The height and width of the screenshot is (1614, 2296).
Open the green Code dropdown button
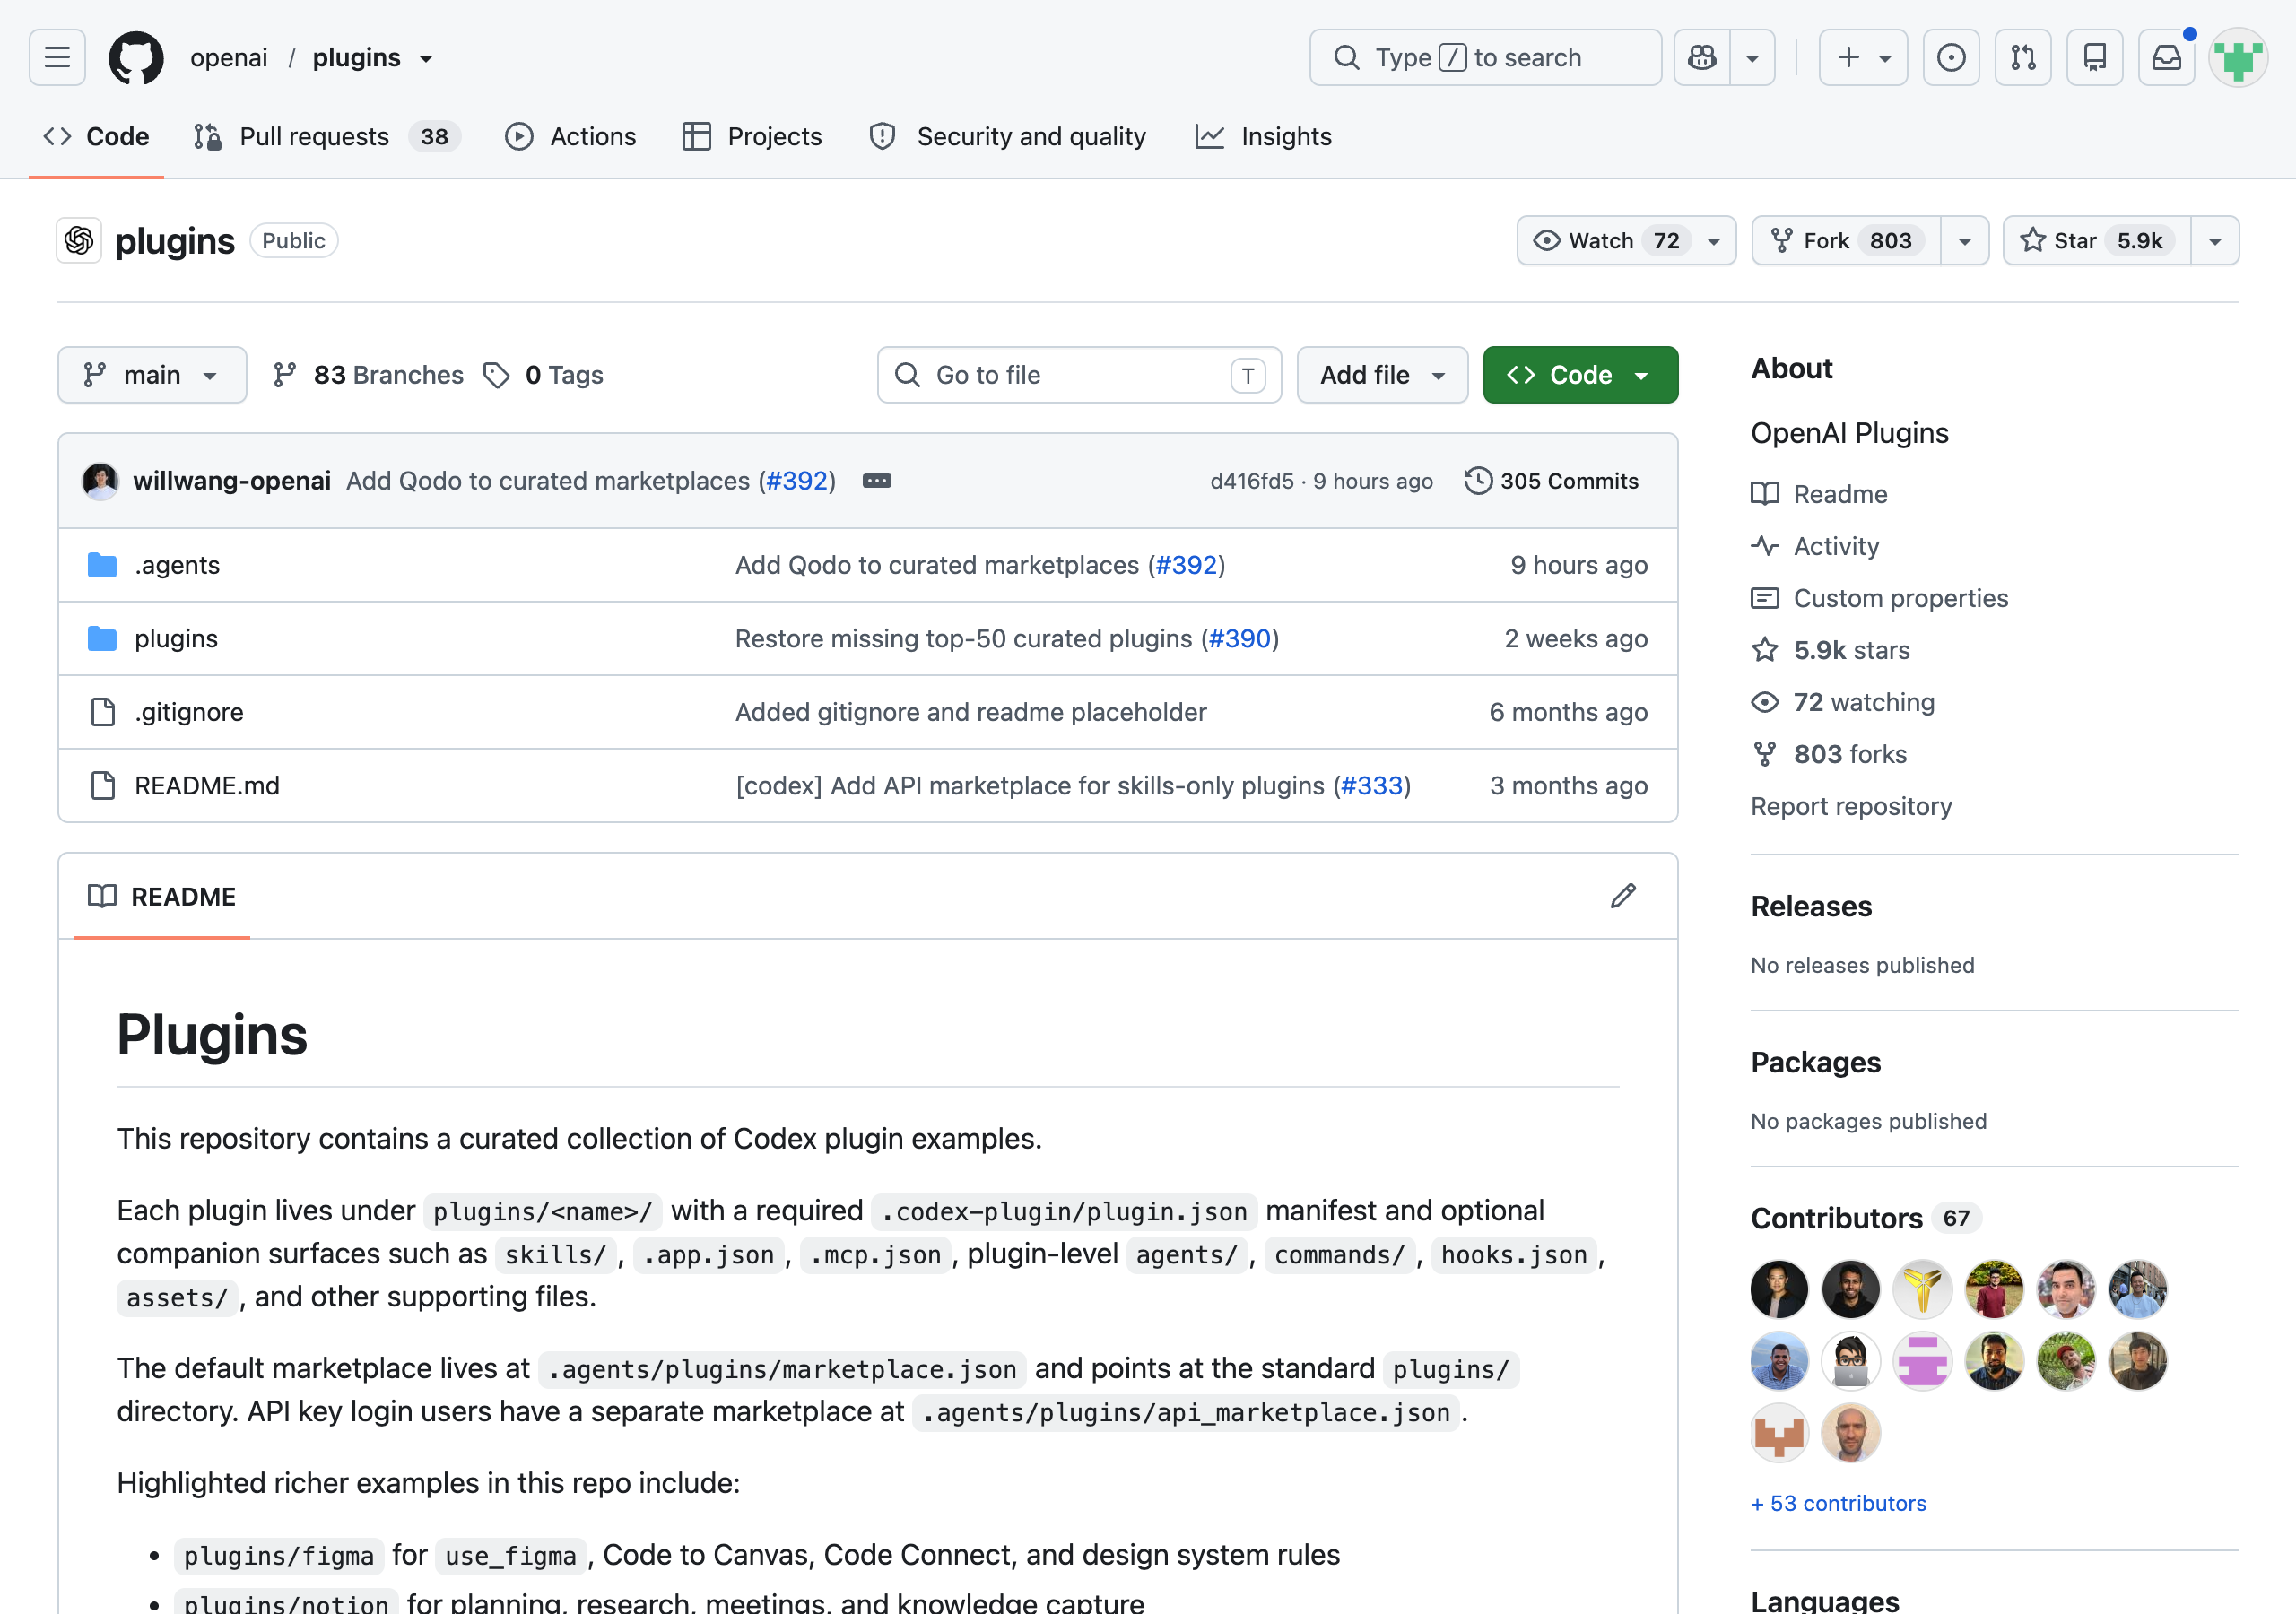[x=1580, y=375]
